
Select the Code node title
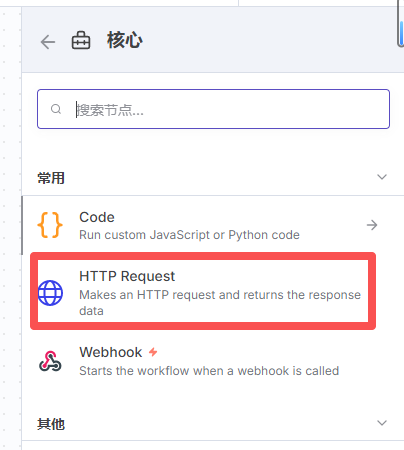(97, 217)
